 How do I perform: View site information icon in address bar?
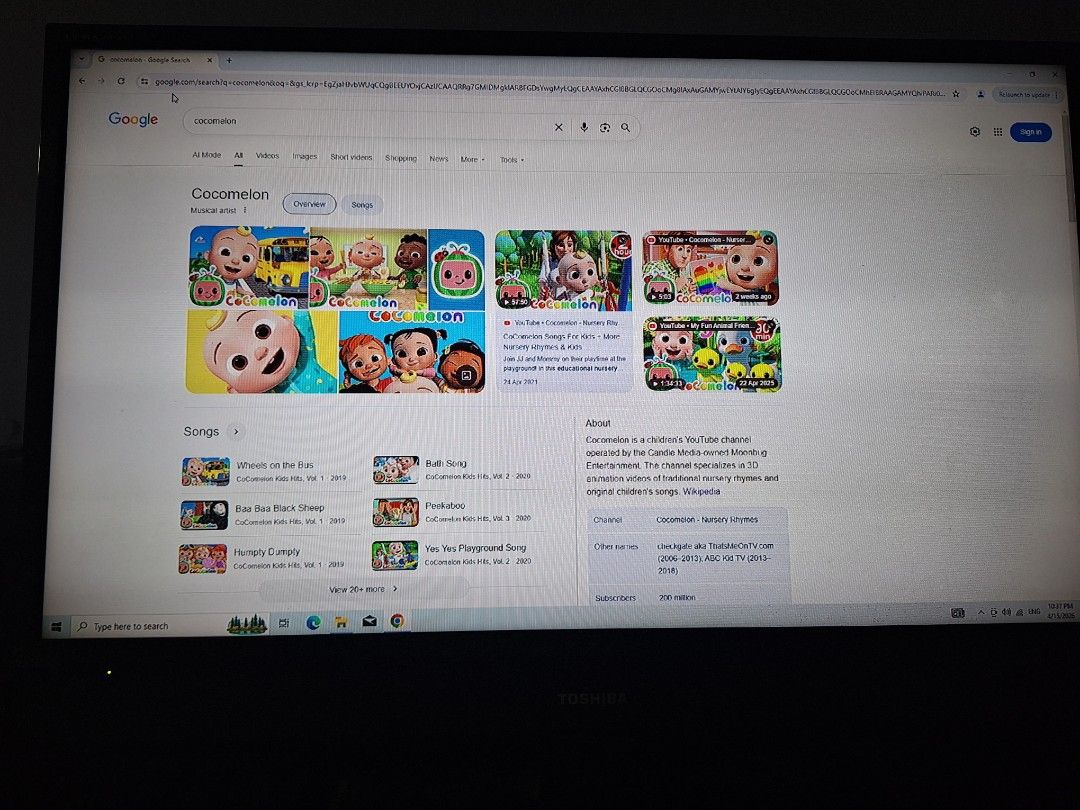pos(144,81)
